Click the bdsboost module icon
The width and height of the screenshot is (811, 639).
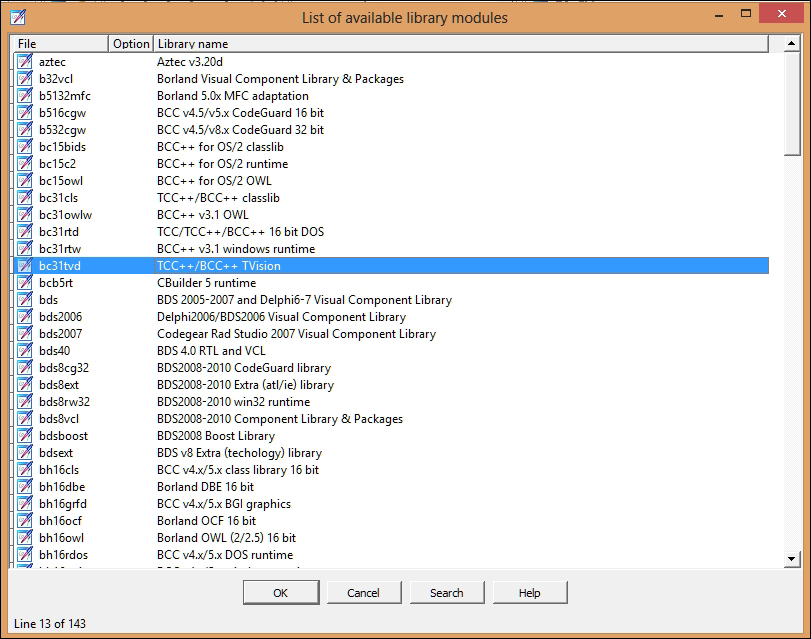point(24,436)
